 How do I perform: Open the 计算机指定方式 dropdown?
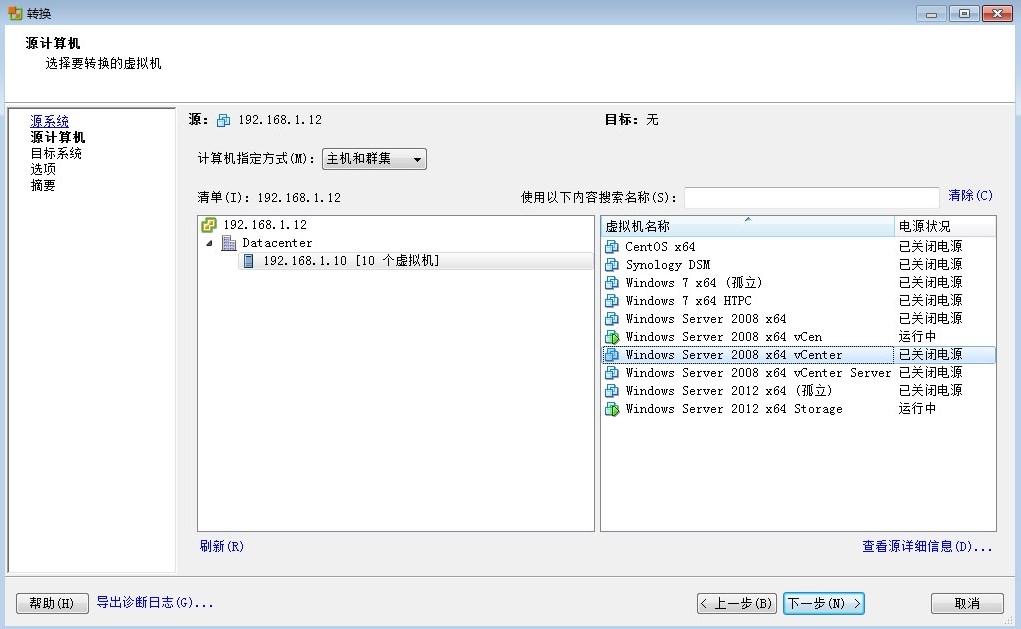(x=374, y=159)
